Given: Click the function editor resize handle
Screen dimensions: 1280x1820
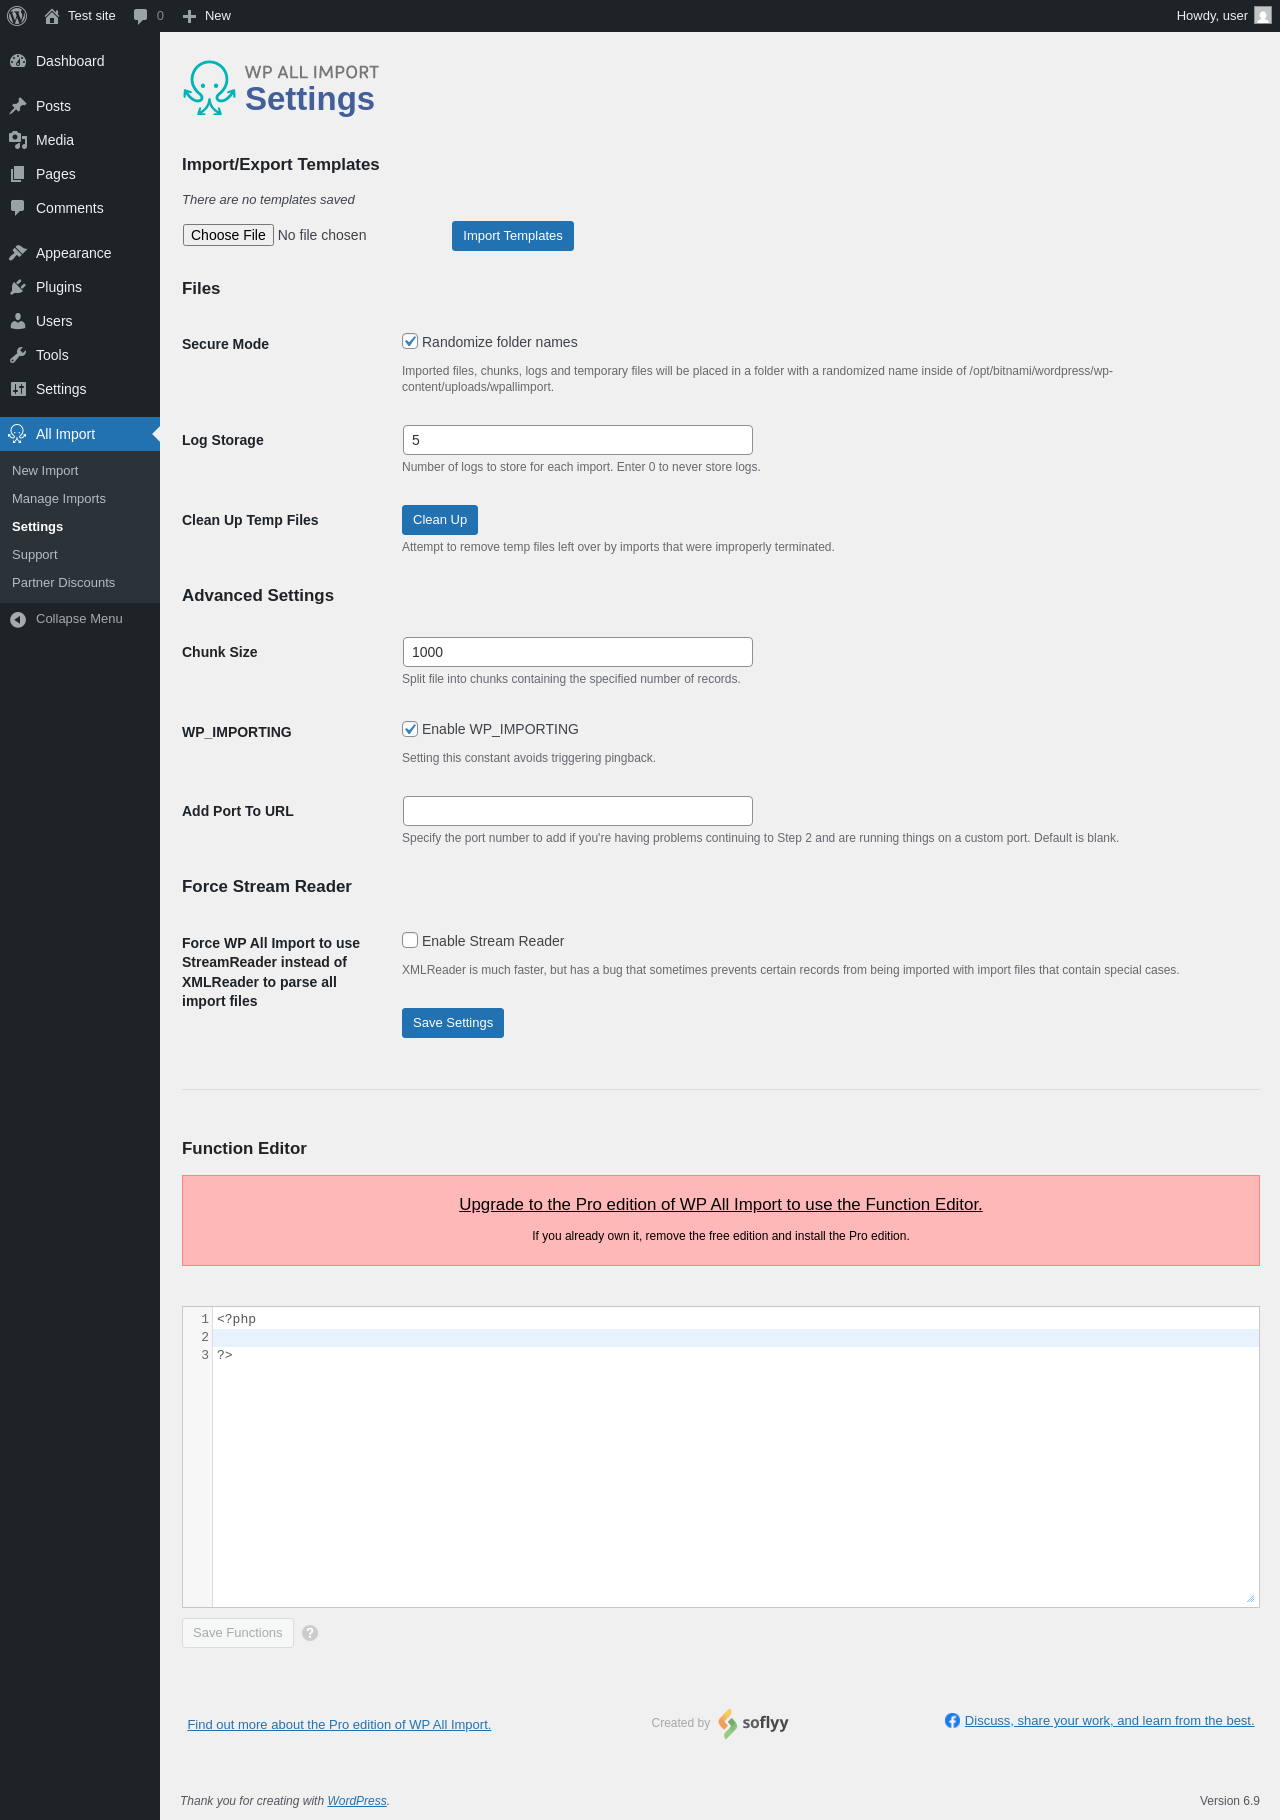Looking at the screenshot, I should point(1250,1598).
